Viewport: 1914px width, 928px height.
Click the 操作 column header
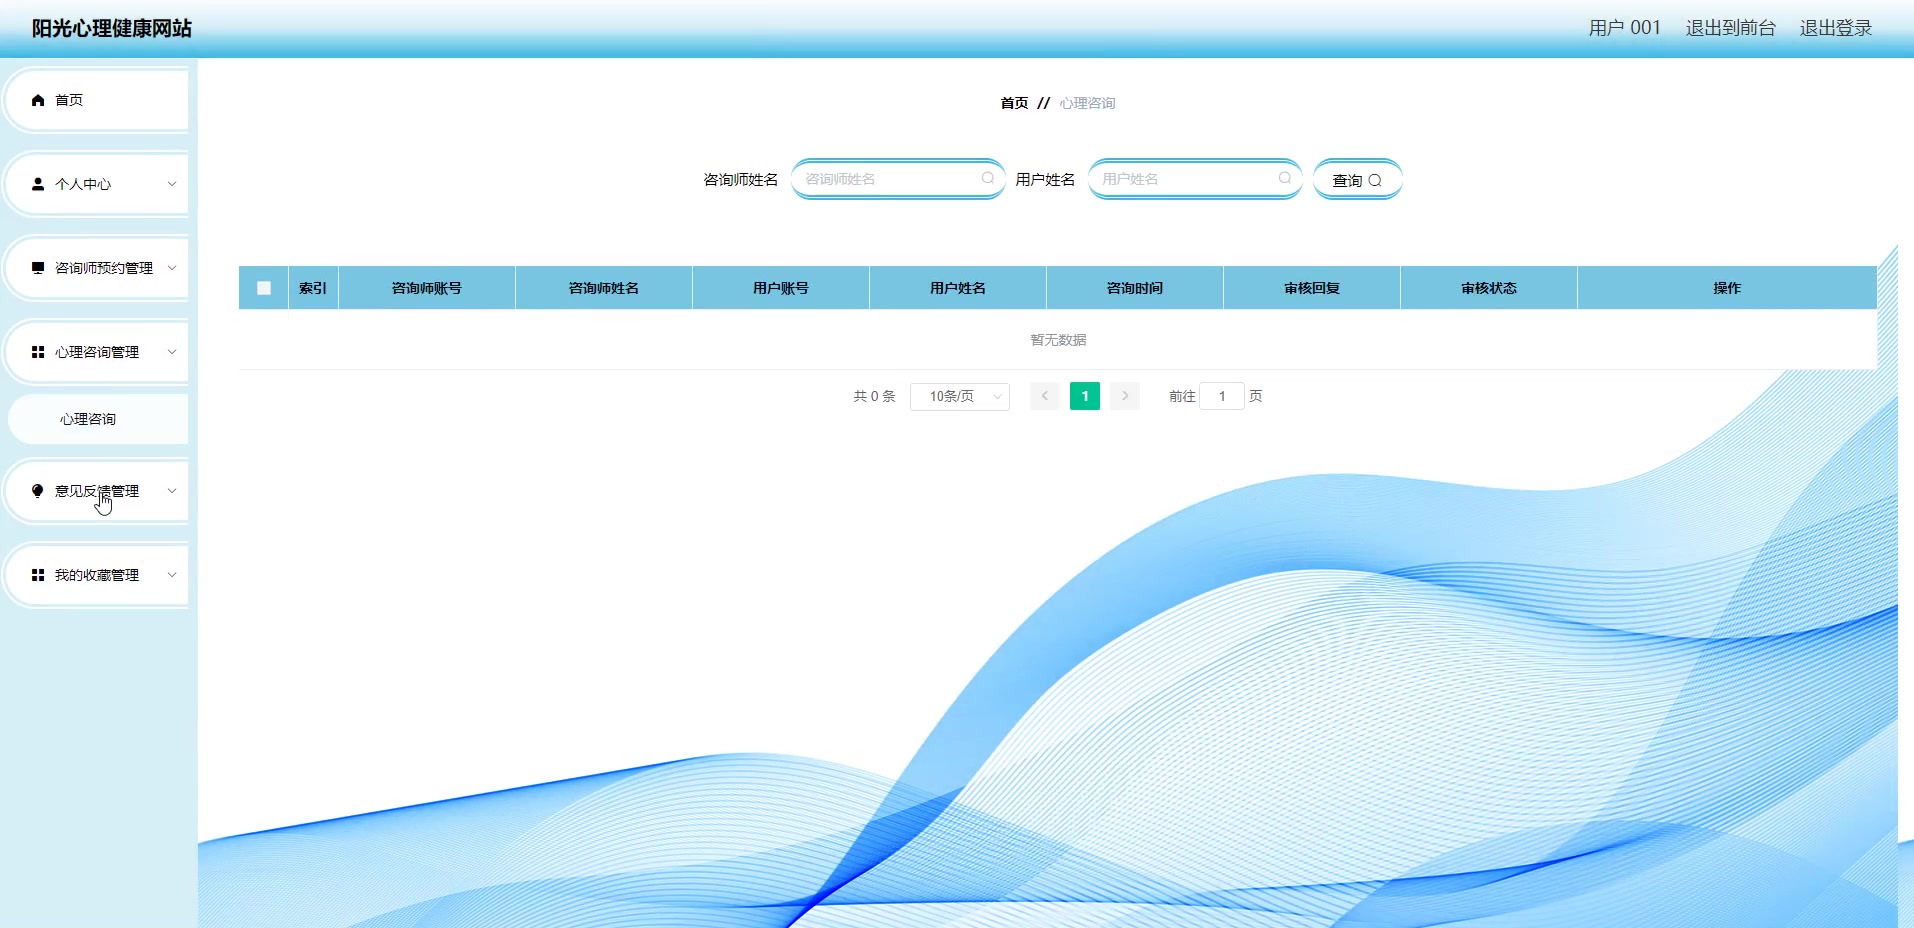click(1727, 288)
